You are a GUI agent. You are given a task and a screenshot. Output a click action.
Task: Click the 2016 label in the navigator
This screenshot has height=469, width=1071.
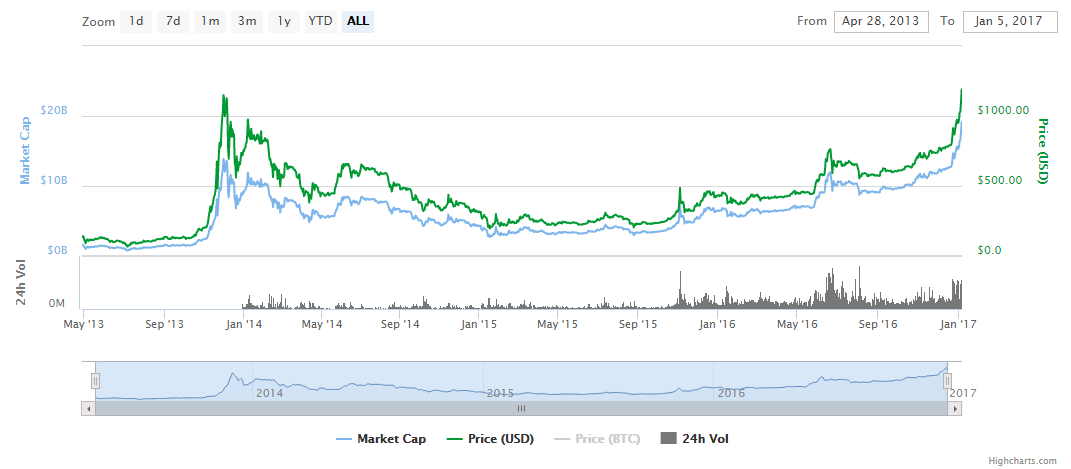[x=731, y=393]
